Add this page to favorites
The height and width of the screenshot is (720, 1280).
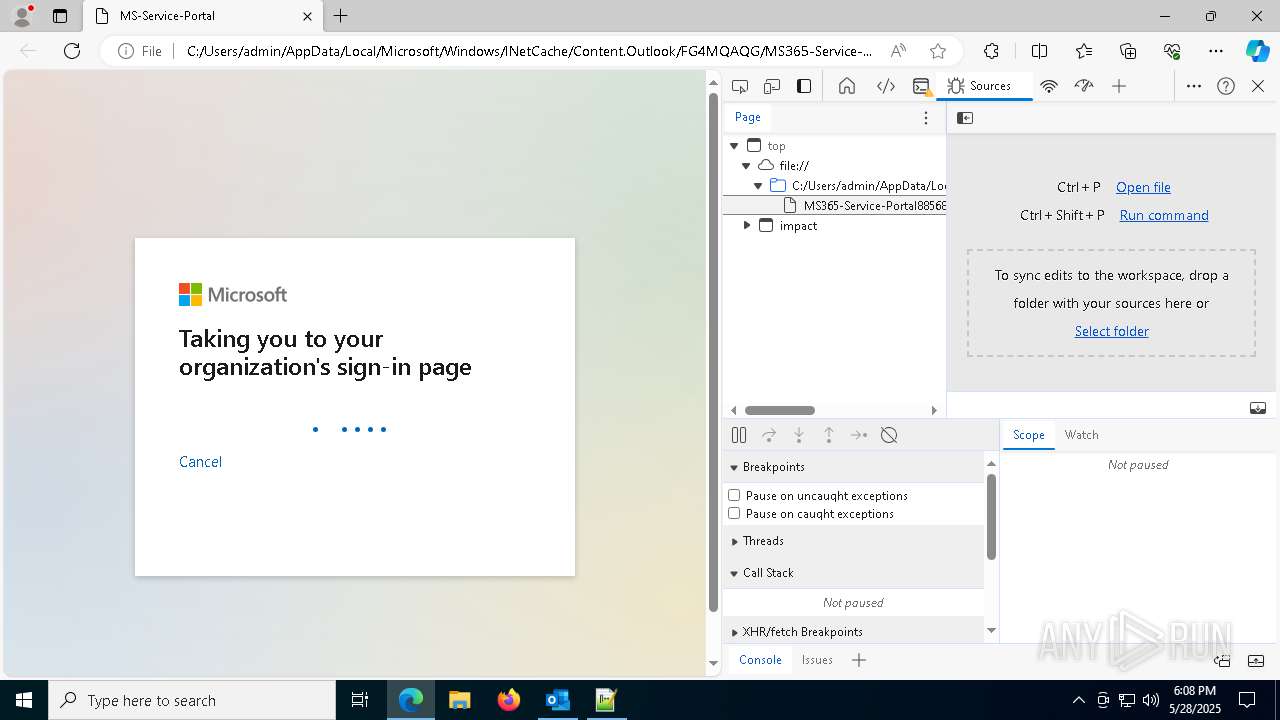pos(937,51)
